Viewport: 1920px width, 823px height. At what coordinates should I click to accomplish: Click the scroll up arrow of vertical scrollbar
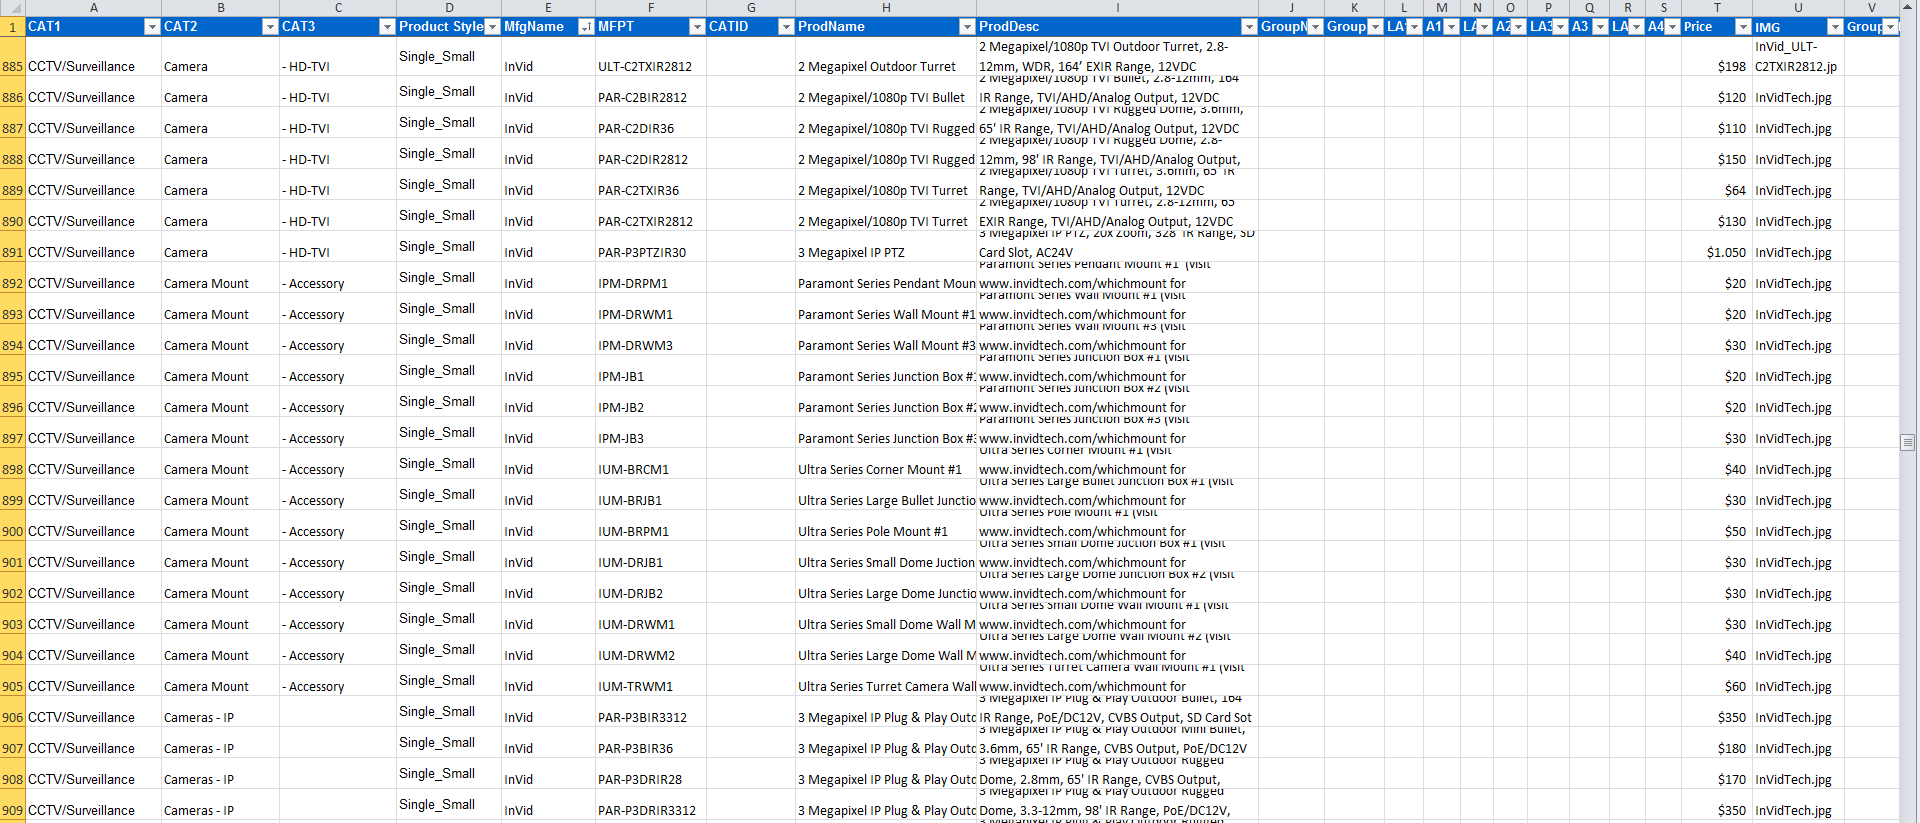pos(1908,6)
